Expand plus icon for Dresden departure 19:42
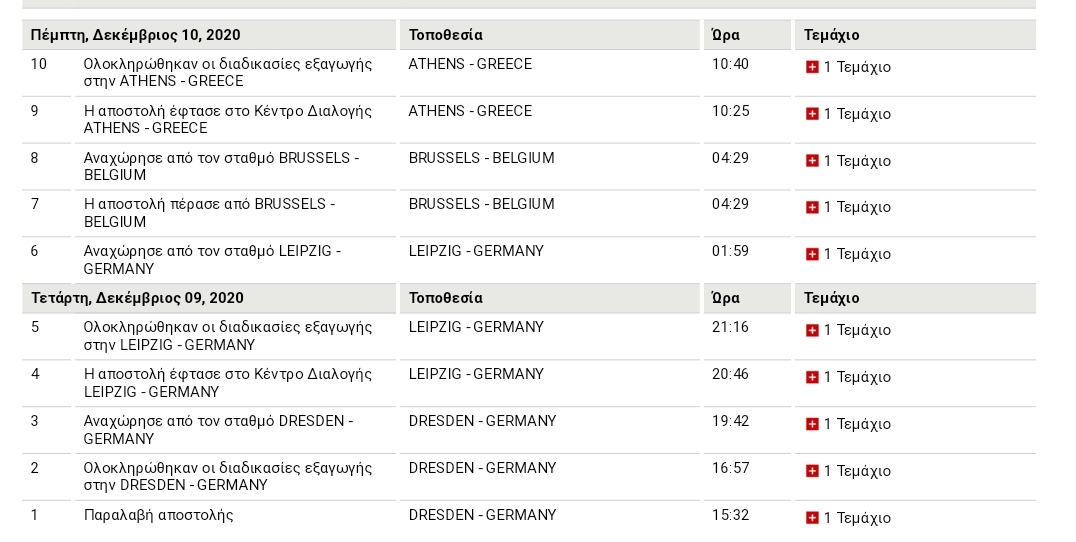The height and width of the screenshot is (542, 1076). coord(812,424)
